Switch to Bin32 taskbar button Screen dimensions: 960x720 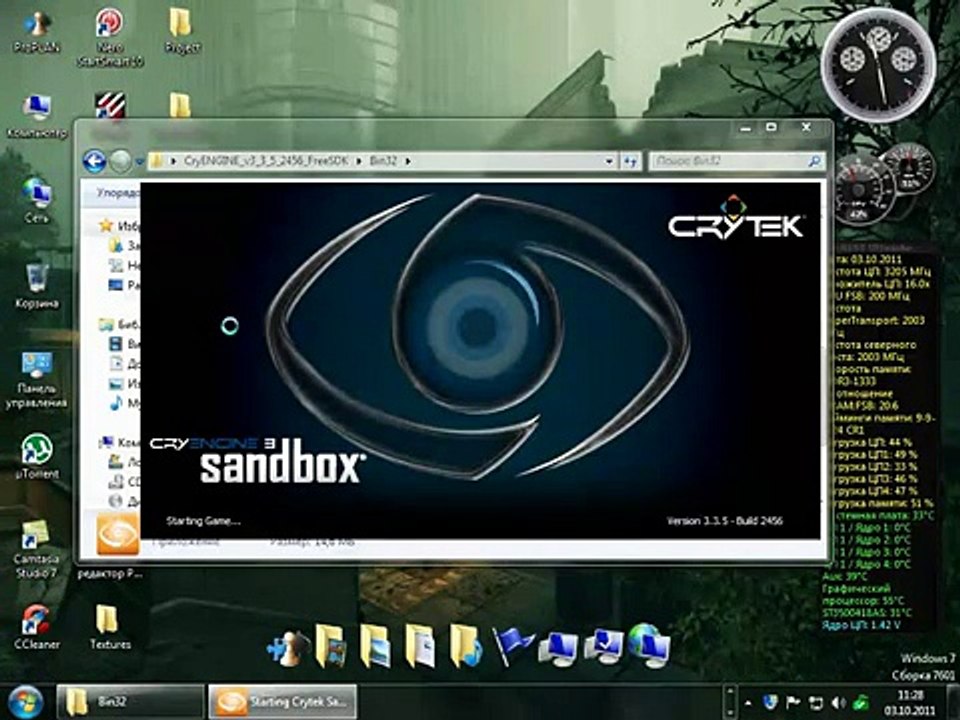[130, 702]
